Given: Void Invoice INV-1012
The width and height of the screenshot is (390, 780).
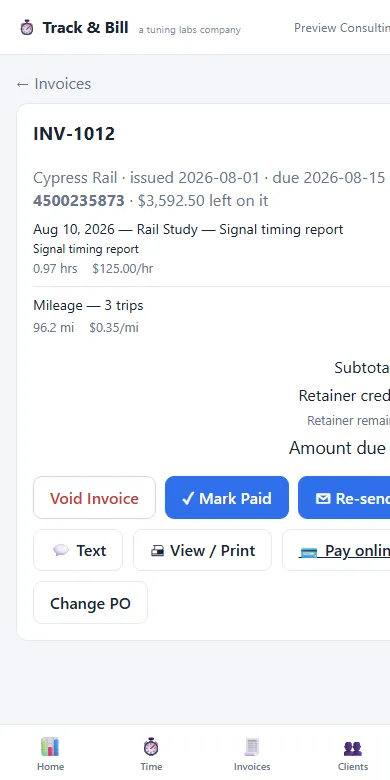Looking at the screenshot, I should (x=95, y=498).
